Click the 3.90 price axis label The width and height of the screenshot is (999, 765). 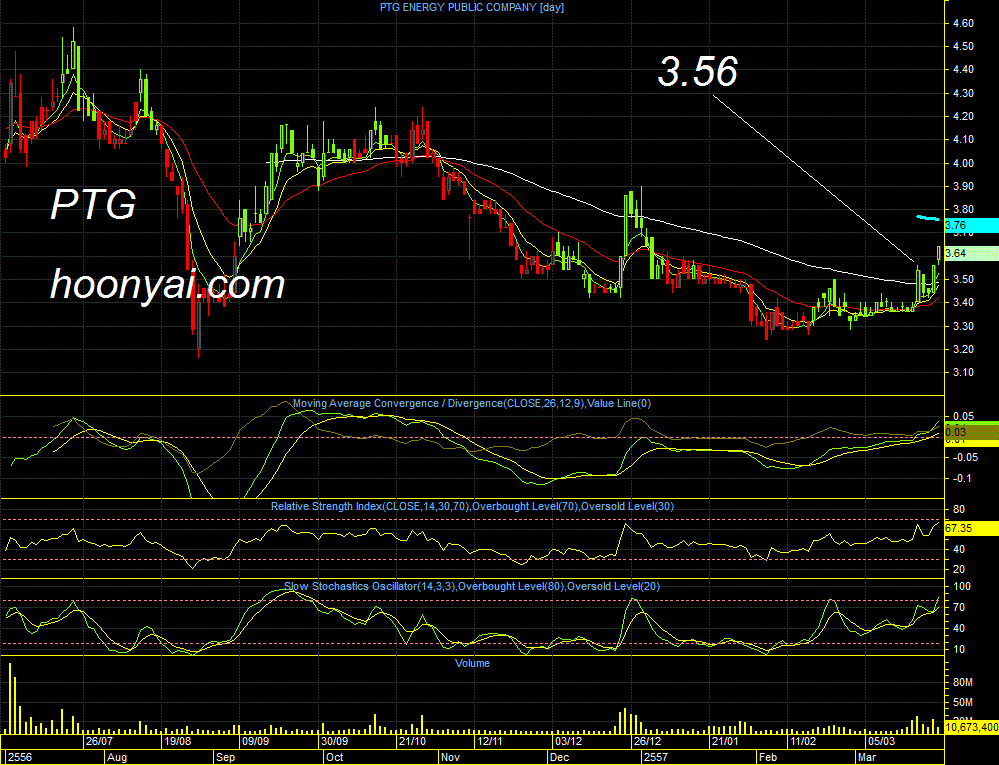[x=963, y=186]
